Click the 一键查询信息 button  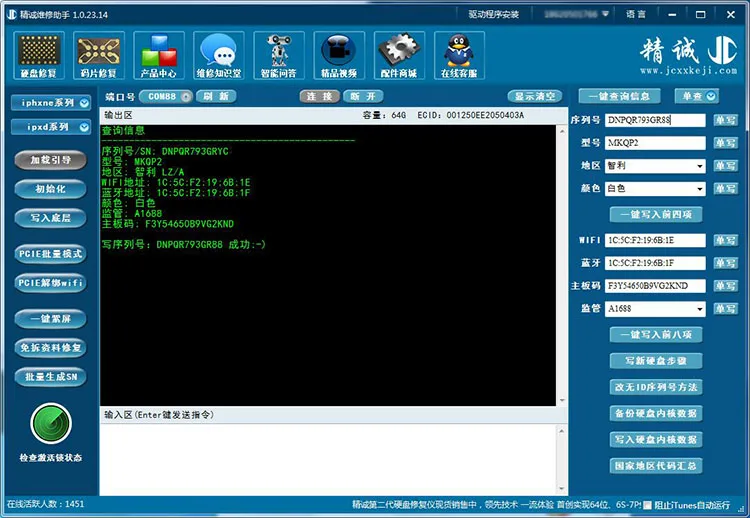coord(619,96)
